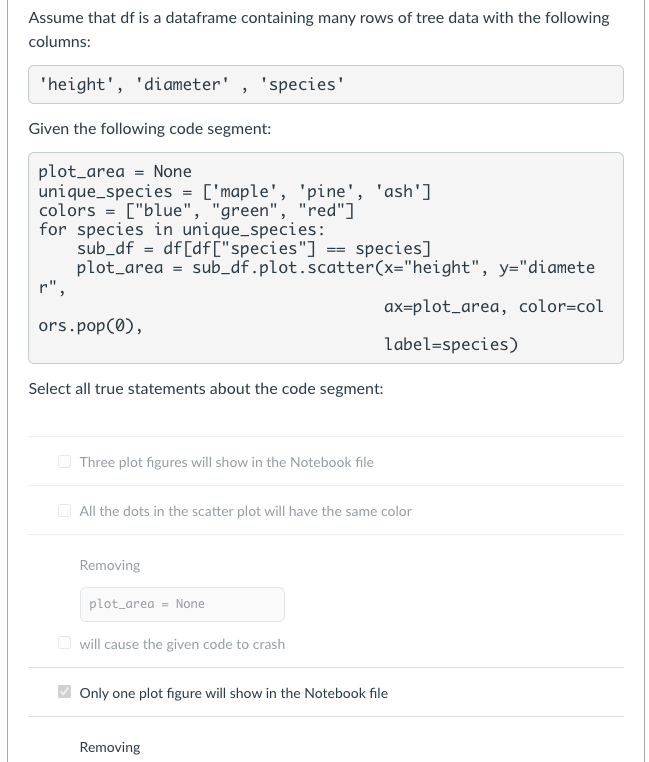
Task: Click the "plot_area = sub_df.plot.scatter" code line
Action: click(335, 267)
